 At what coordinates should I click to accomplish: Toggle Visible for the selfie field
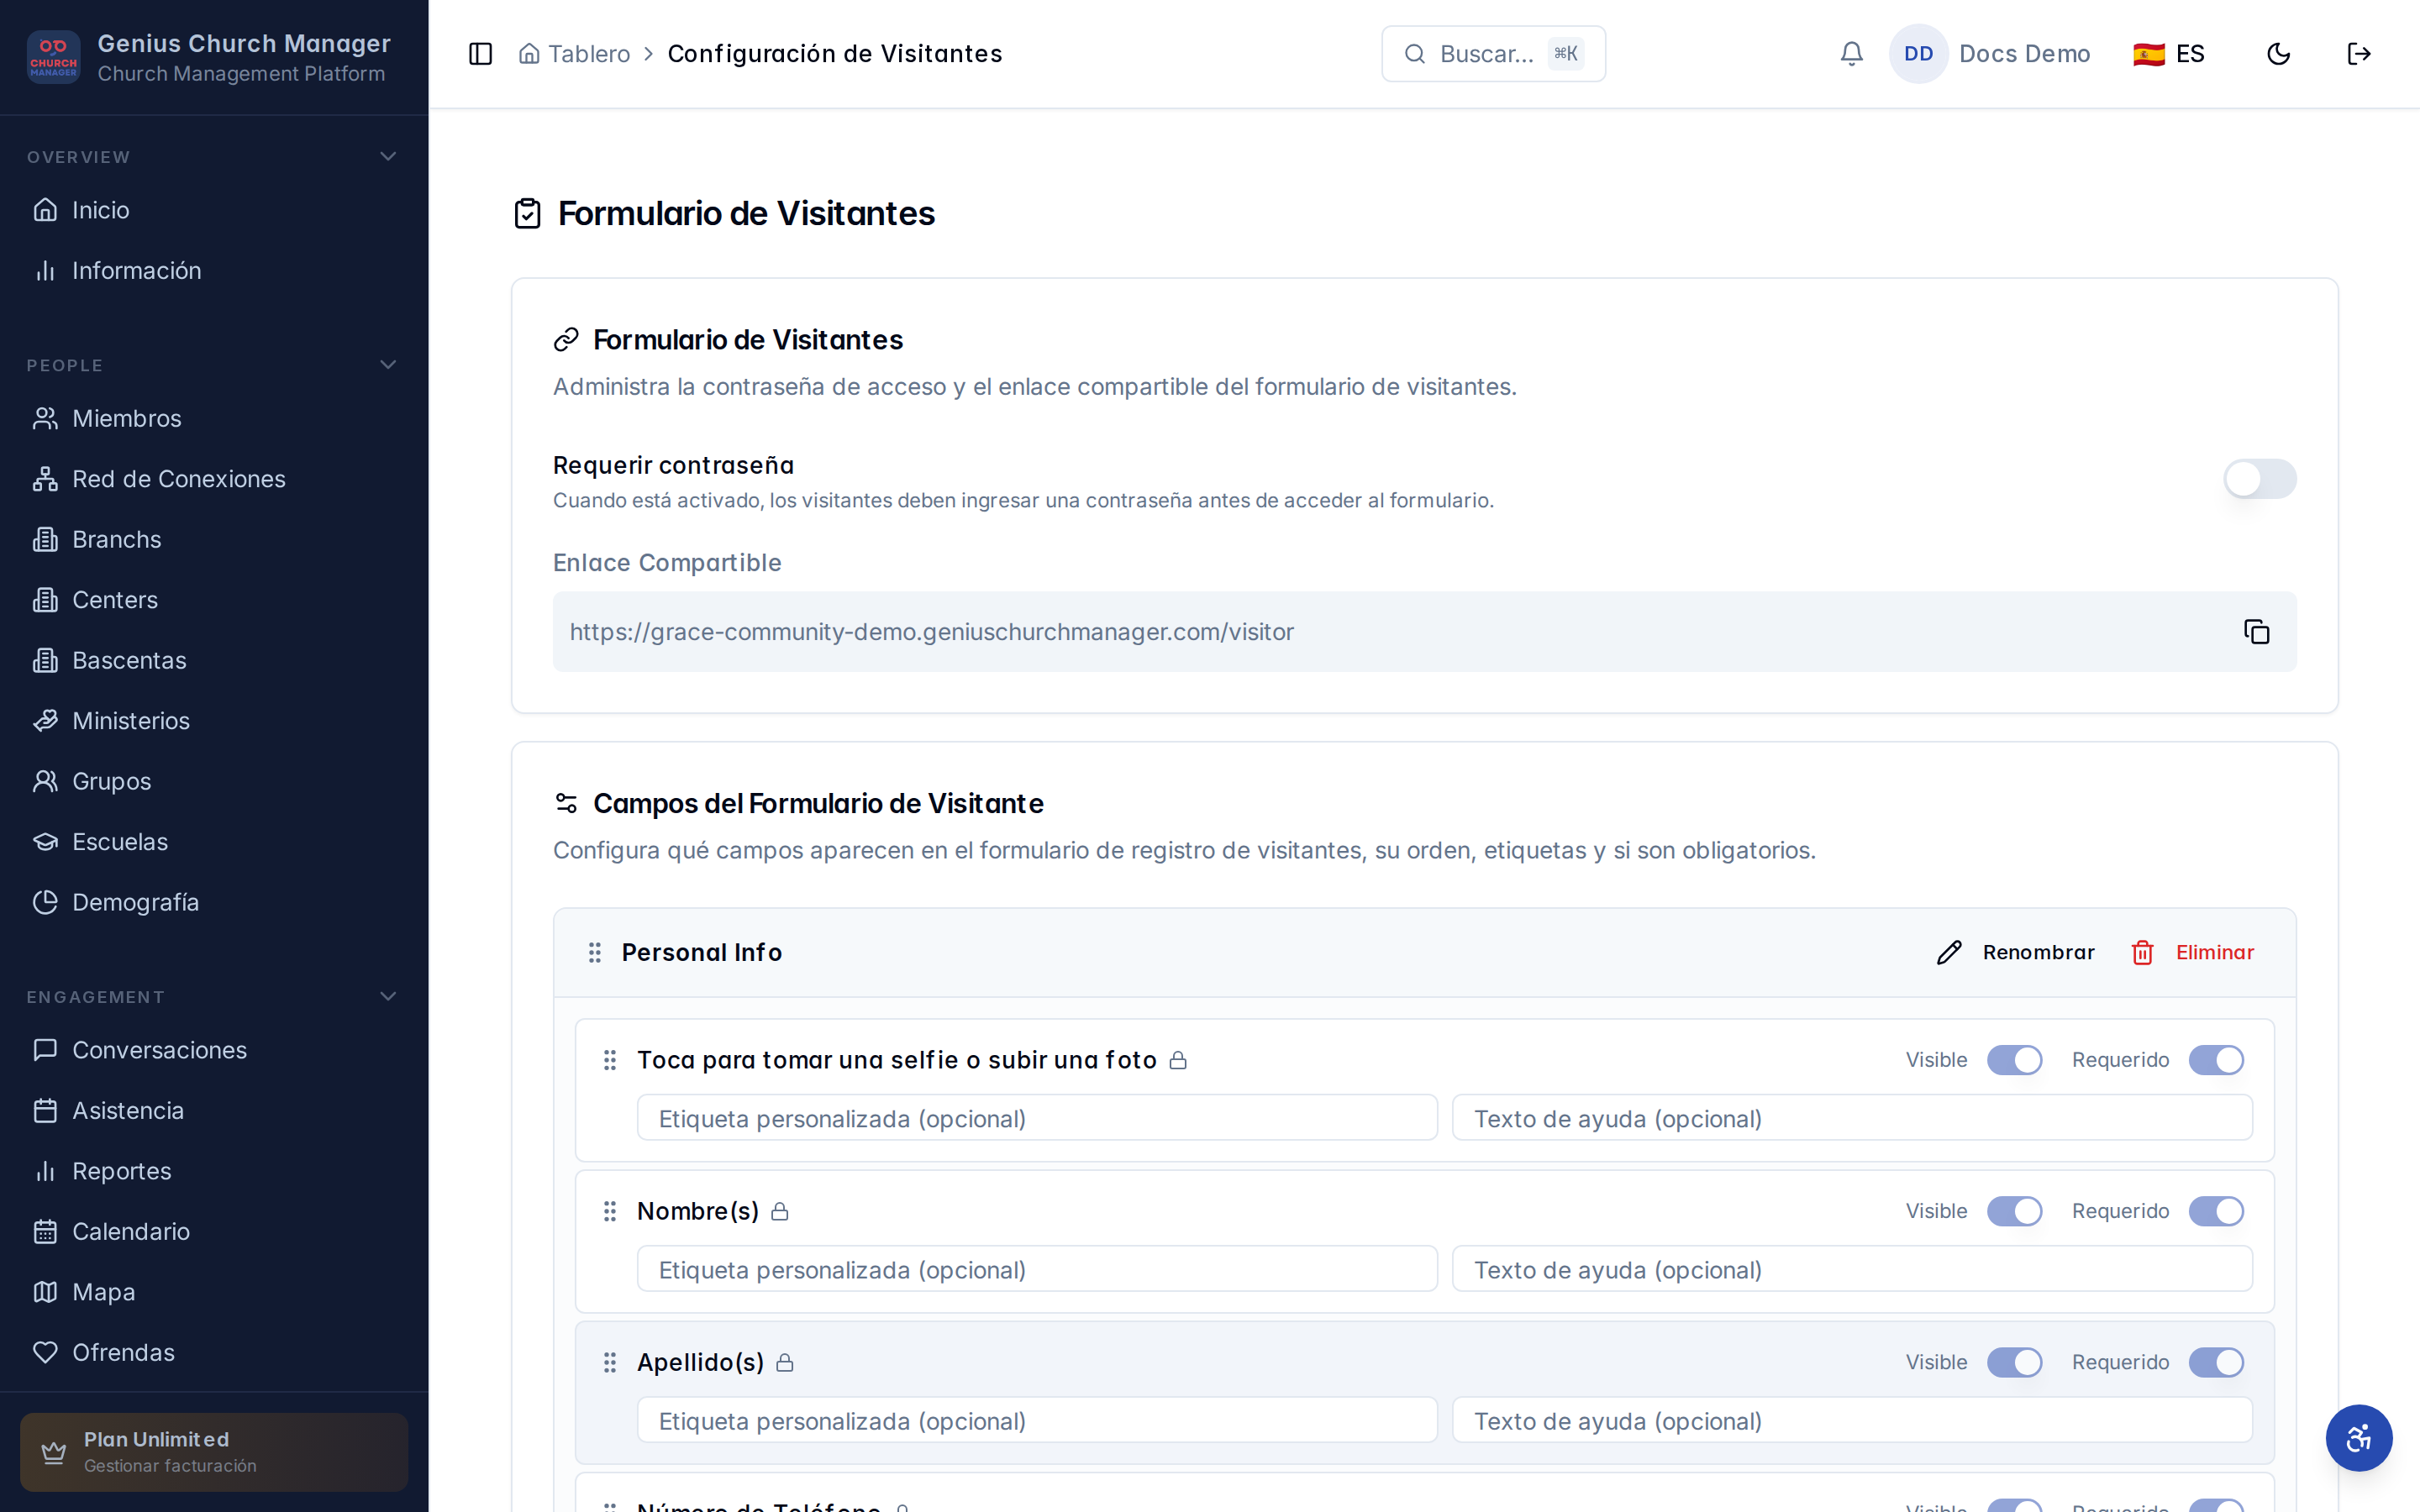pyautogui.click(x=2014, y=1060)
